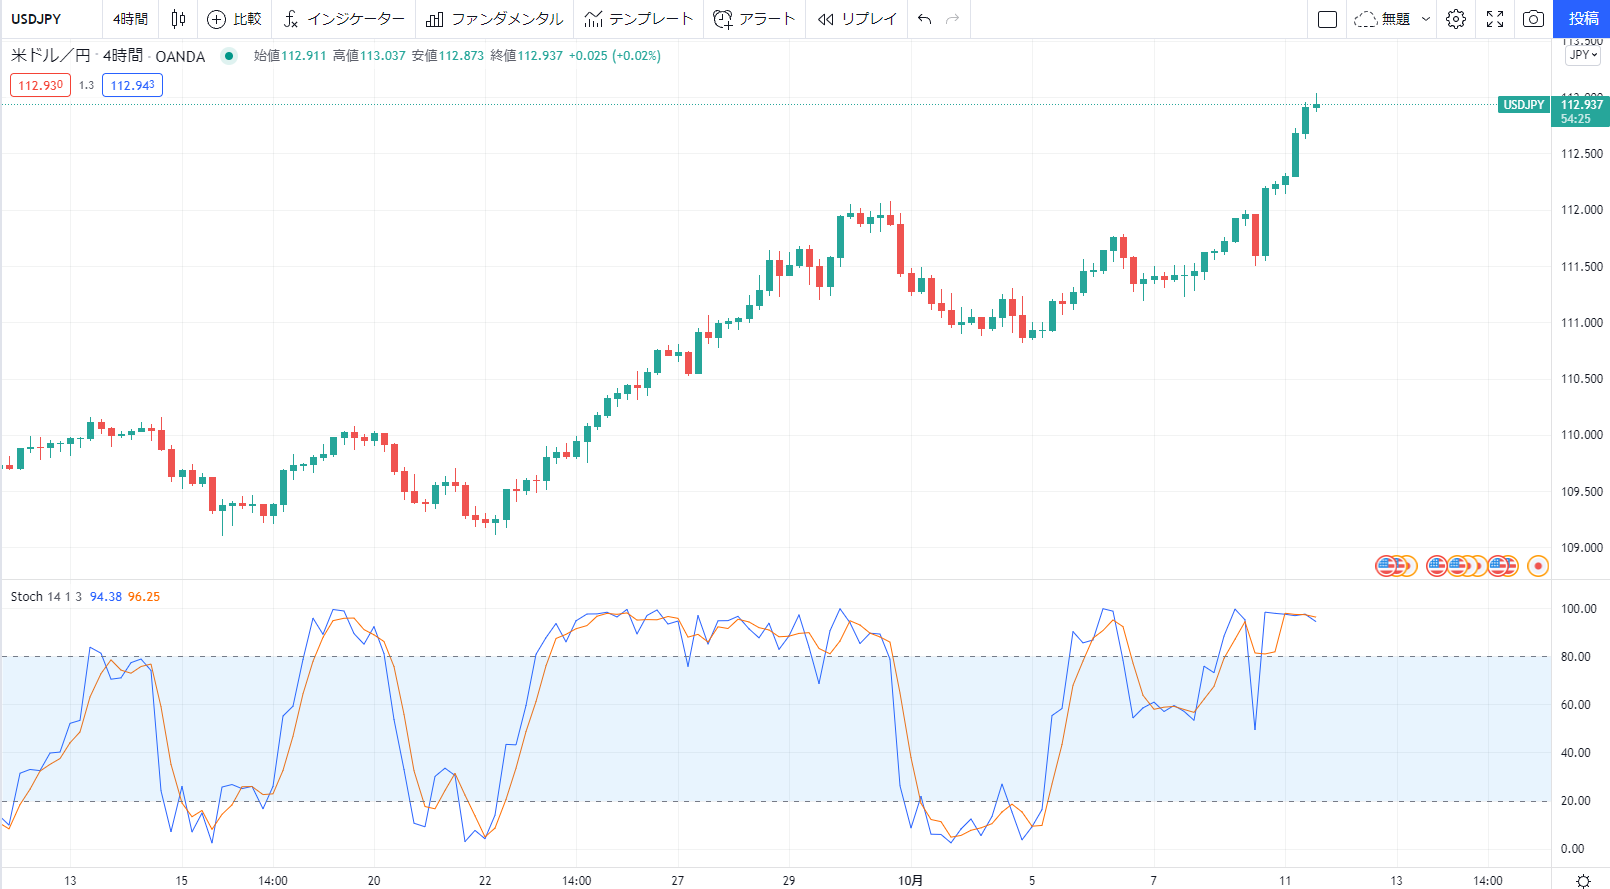
Task: Save the 無題 chart layout
Action: click(1383, 19)
